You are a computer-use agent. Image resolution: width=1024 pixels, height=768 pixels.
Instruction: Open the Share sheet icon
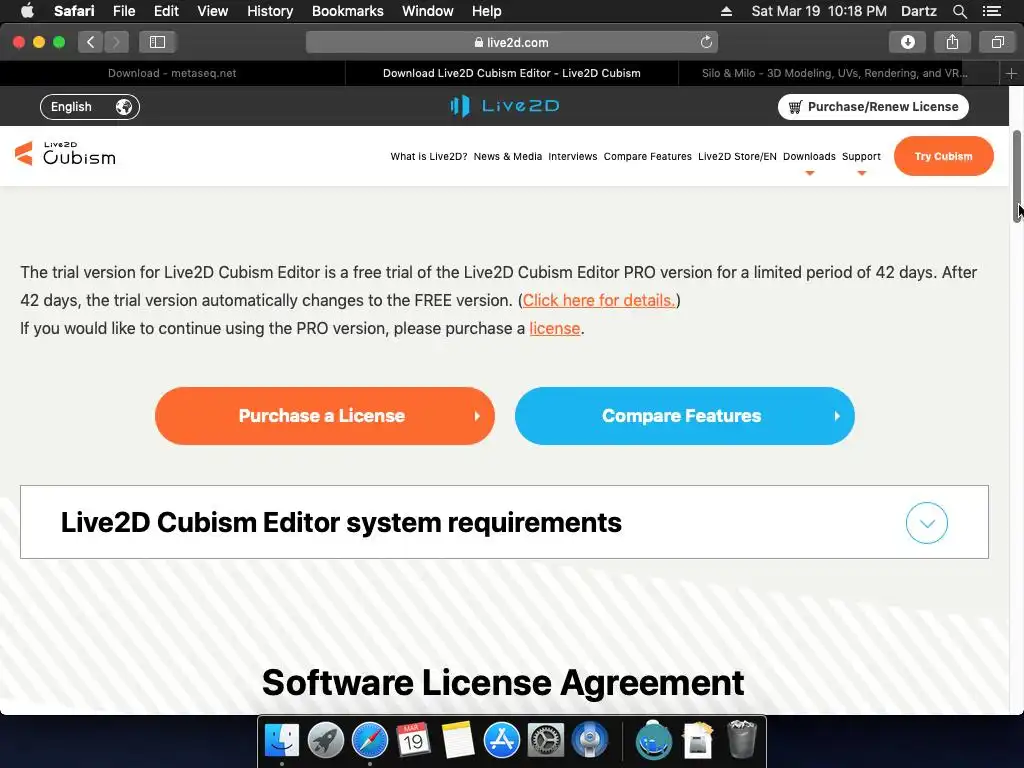(952, 42)
